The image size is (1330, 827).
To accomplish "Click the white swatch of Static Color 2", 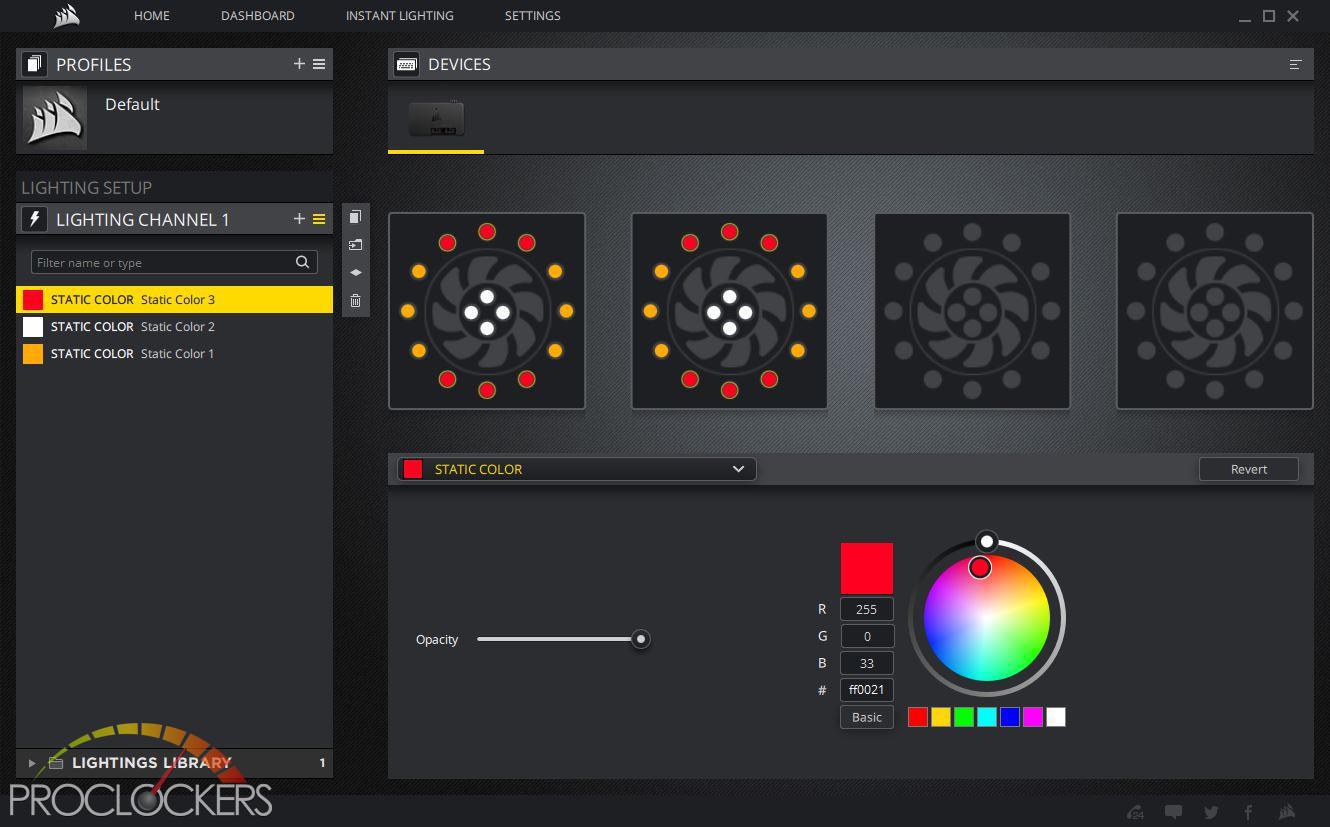I will tap(33, 326).
